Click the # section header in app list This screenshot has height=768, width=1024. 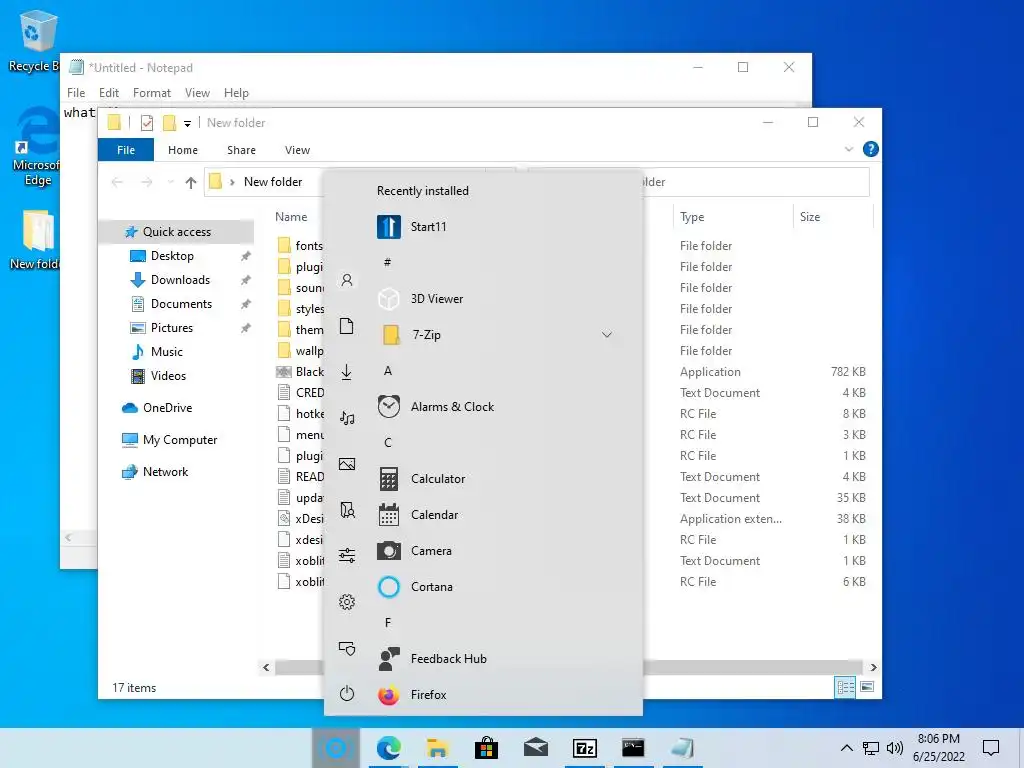(387, 262)
